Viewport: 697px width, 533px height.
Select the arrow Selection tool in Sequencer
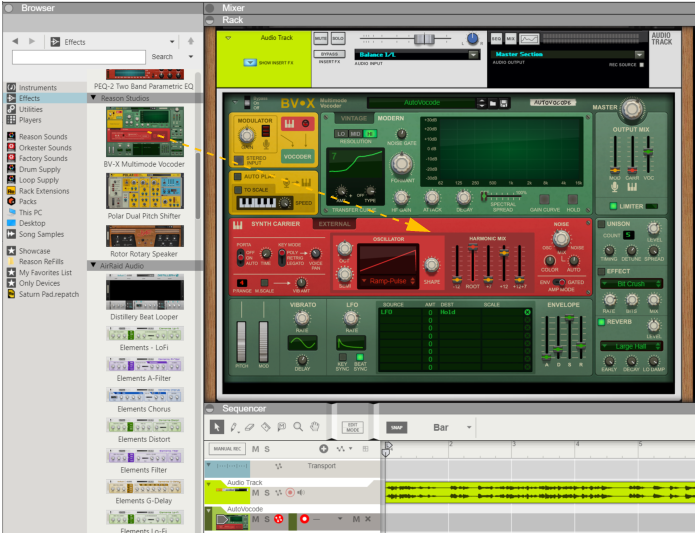click(216, 427)
